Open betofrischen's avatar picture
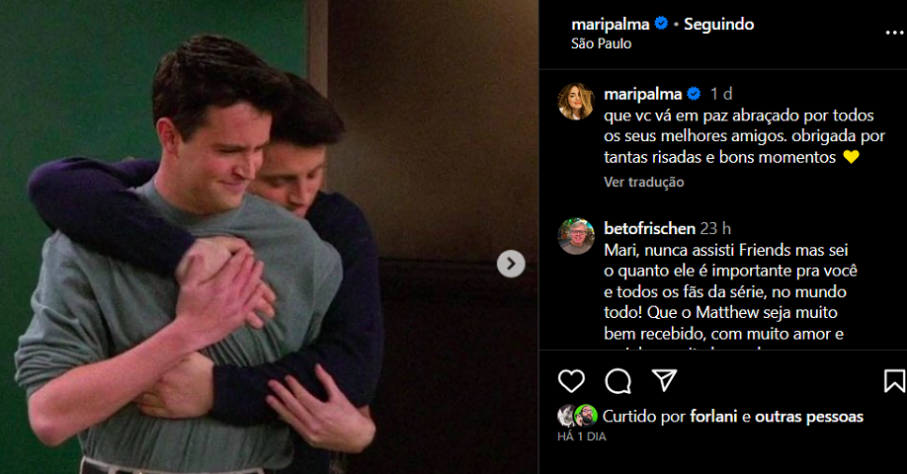The height and width of the screenshot is (474, 907). [576, 236]
